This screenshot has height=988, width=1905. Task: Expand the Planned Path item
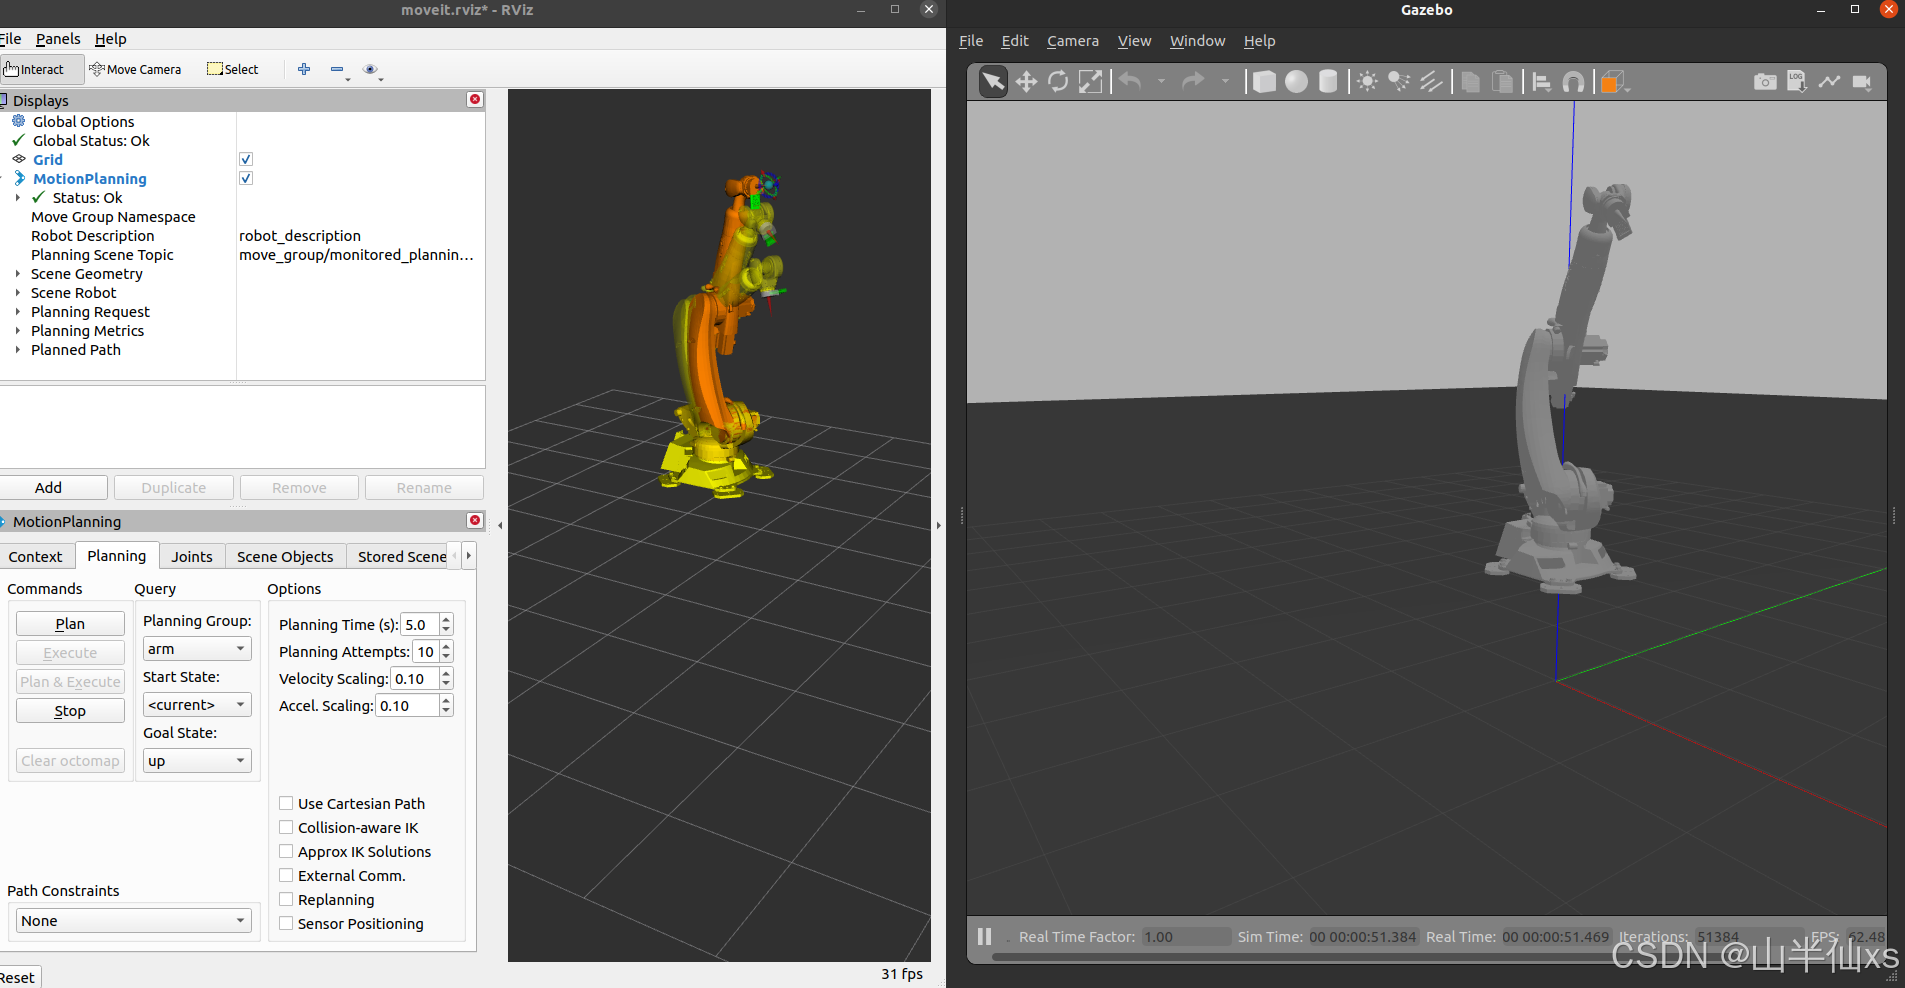(x=18, y=350)
